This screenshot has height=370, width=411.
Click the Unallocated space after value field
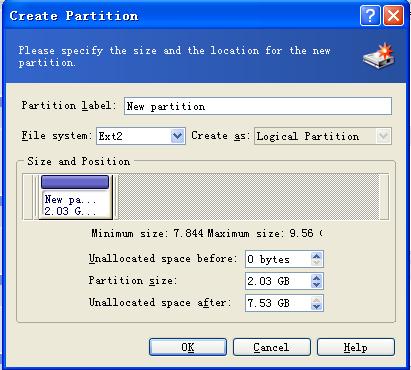(278, 303)
